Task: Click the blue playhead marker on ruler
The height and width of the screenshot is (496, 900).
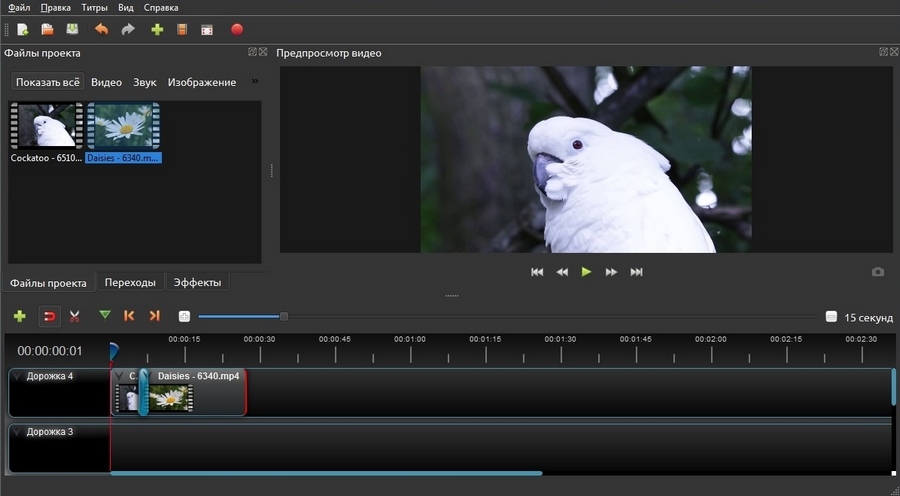Action: click(x=114, y=351)
